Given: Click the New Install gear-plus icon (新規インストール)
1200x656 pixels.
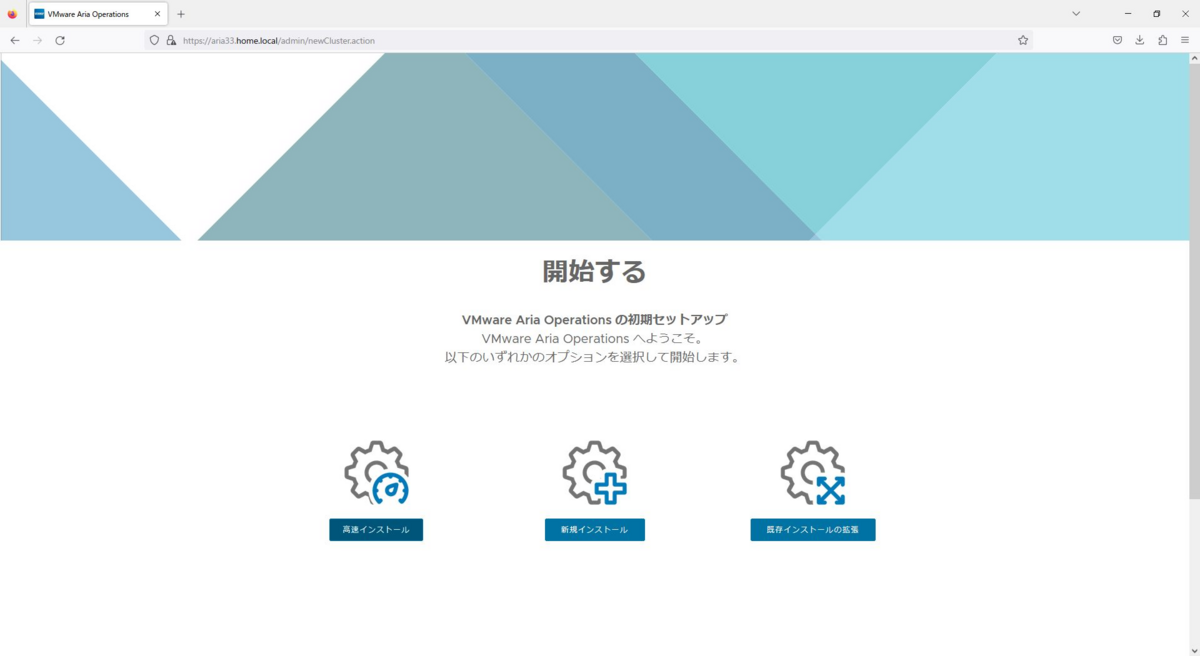Looking at the screenshot, I should 595,472.
